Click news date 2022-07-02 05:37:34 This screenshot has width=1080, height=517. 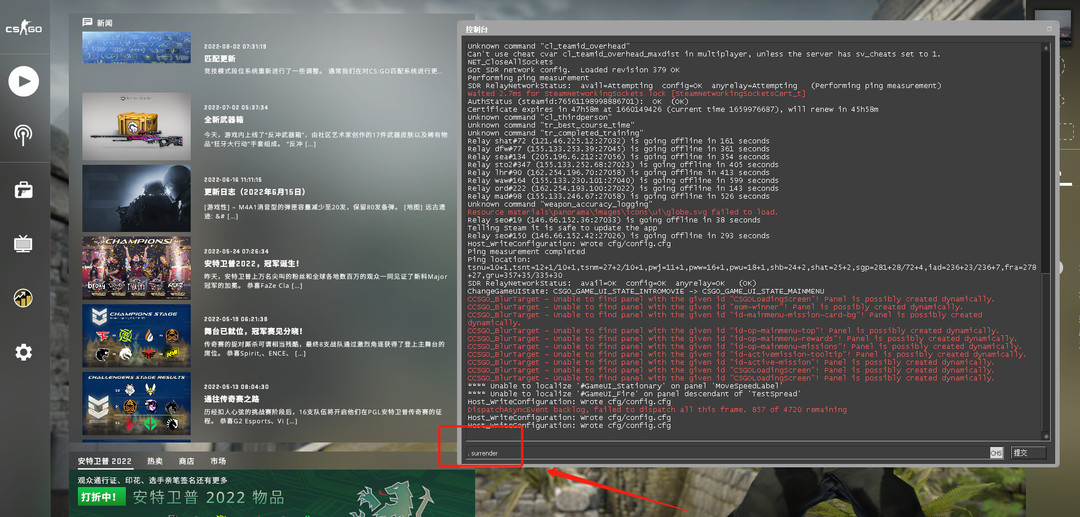236,107
